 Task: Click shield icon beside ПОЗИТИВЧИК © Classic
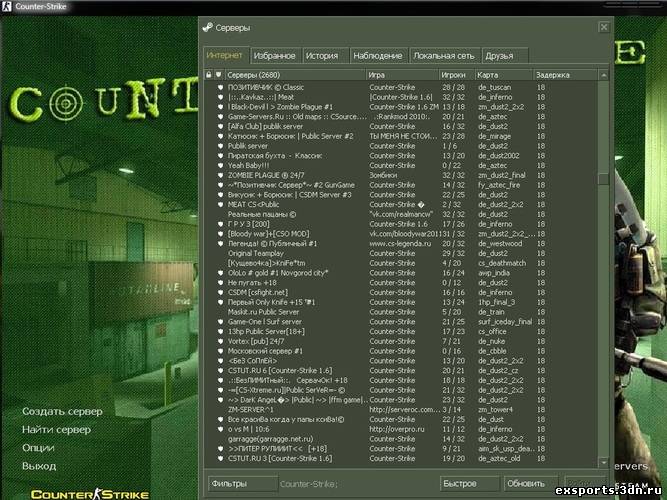pyautogui.click(x=220, y=87)
